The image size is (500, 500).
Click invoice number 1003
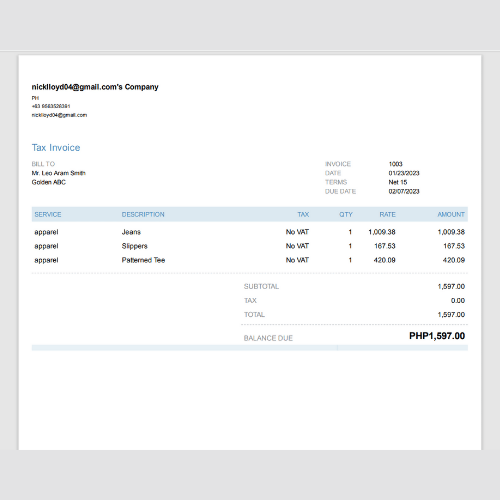click(396, 164)
